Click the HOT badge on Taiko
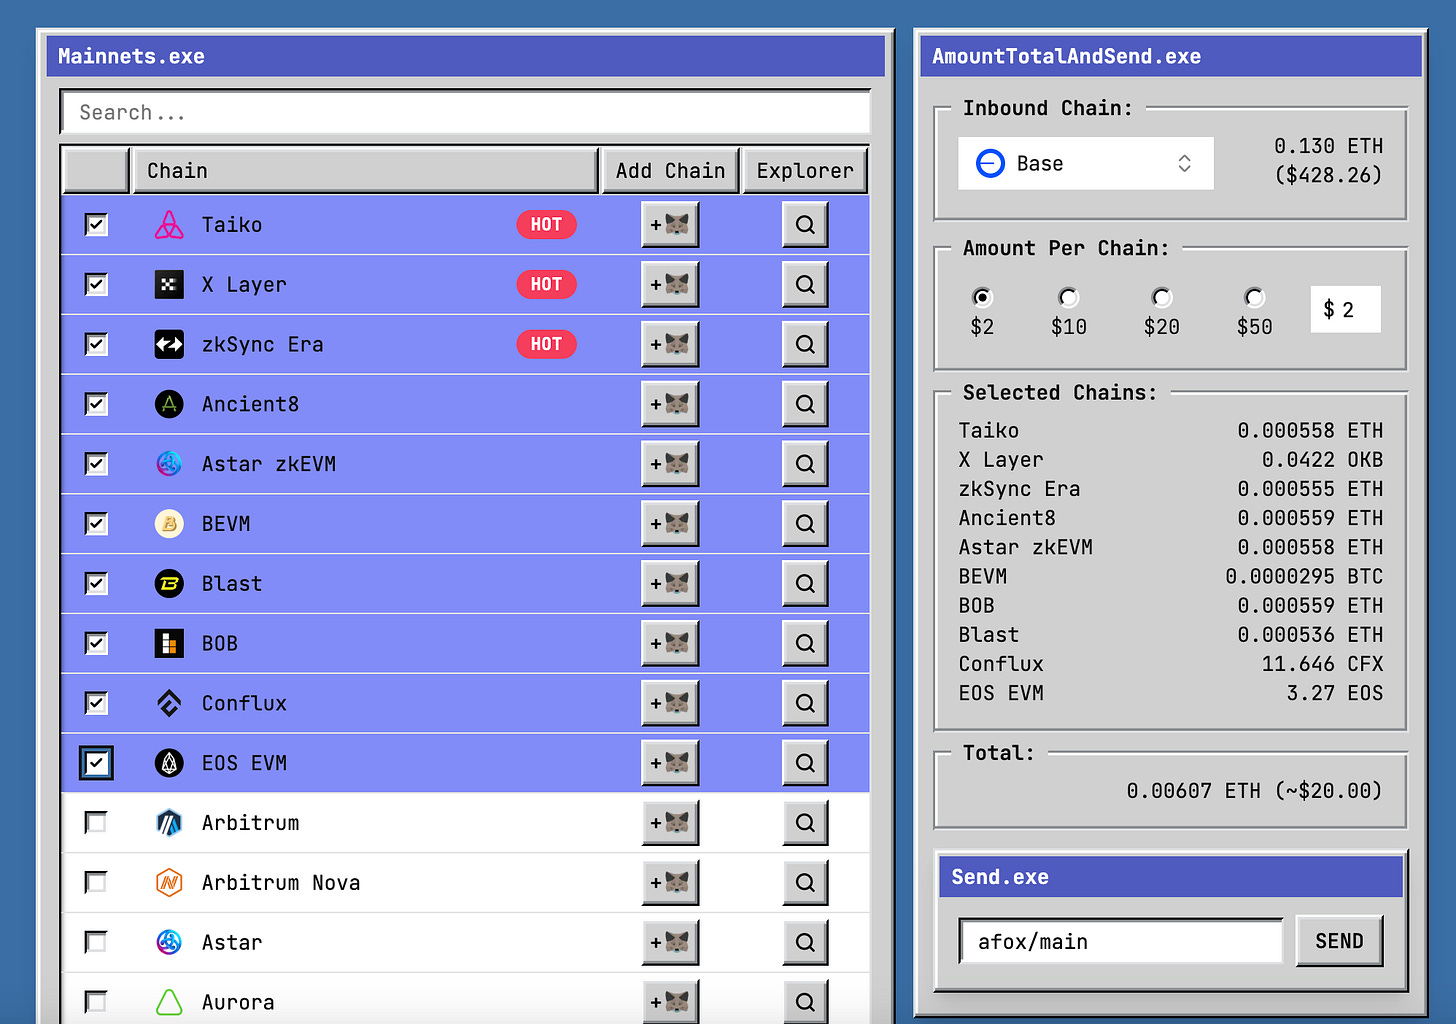 pyautogui.click(x=546, y=225)
